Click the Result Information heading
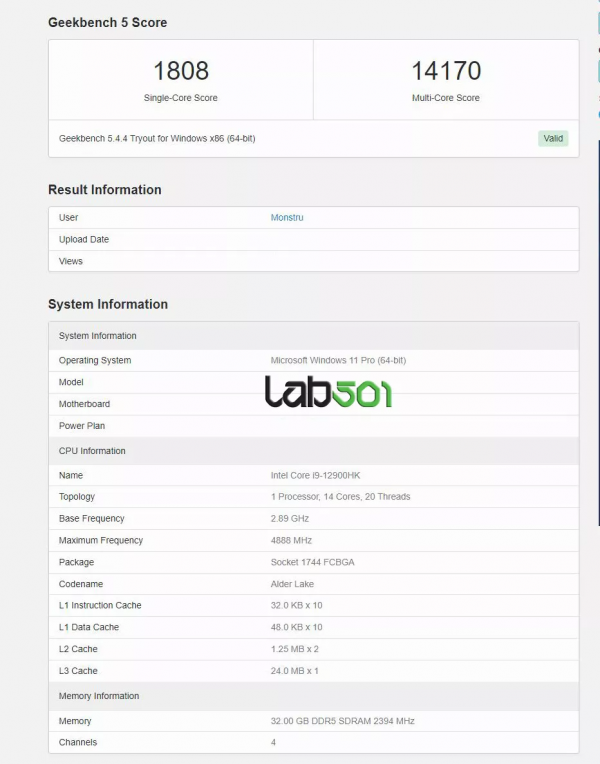The height and width of the screenshot is (764, 600). tap(105, 190)
